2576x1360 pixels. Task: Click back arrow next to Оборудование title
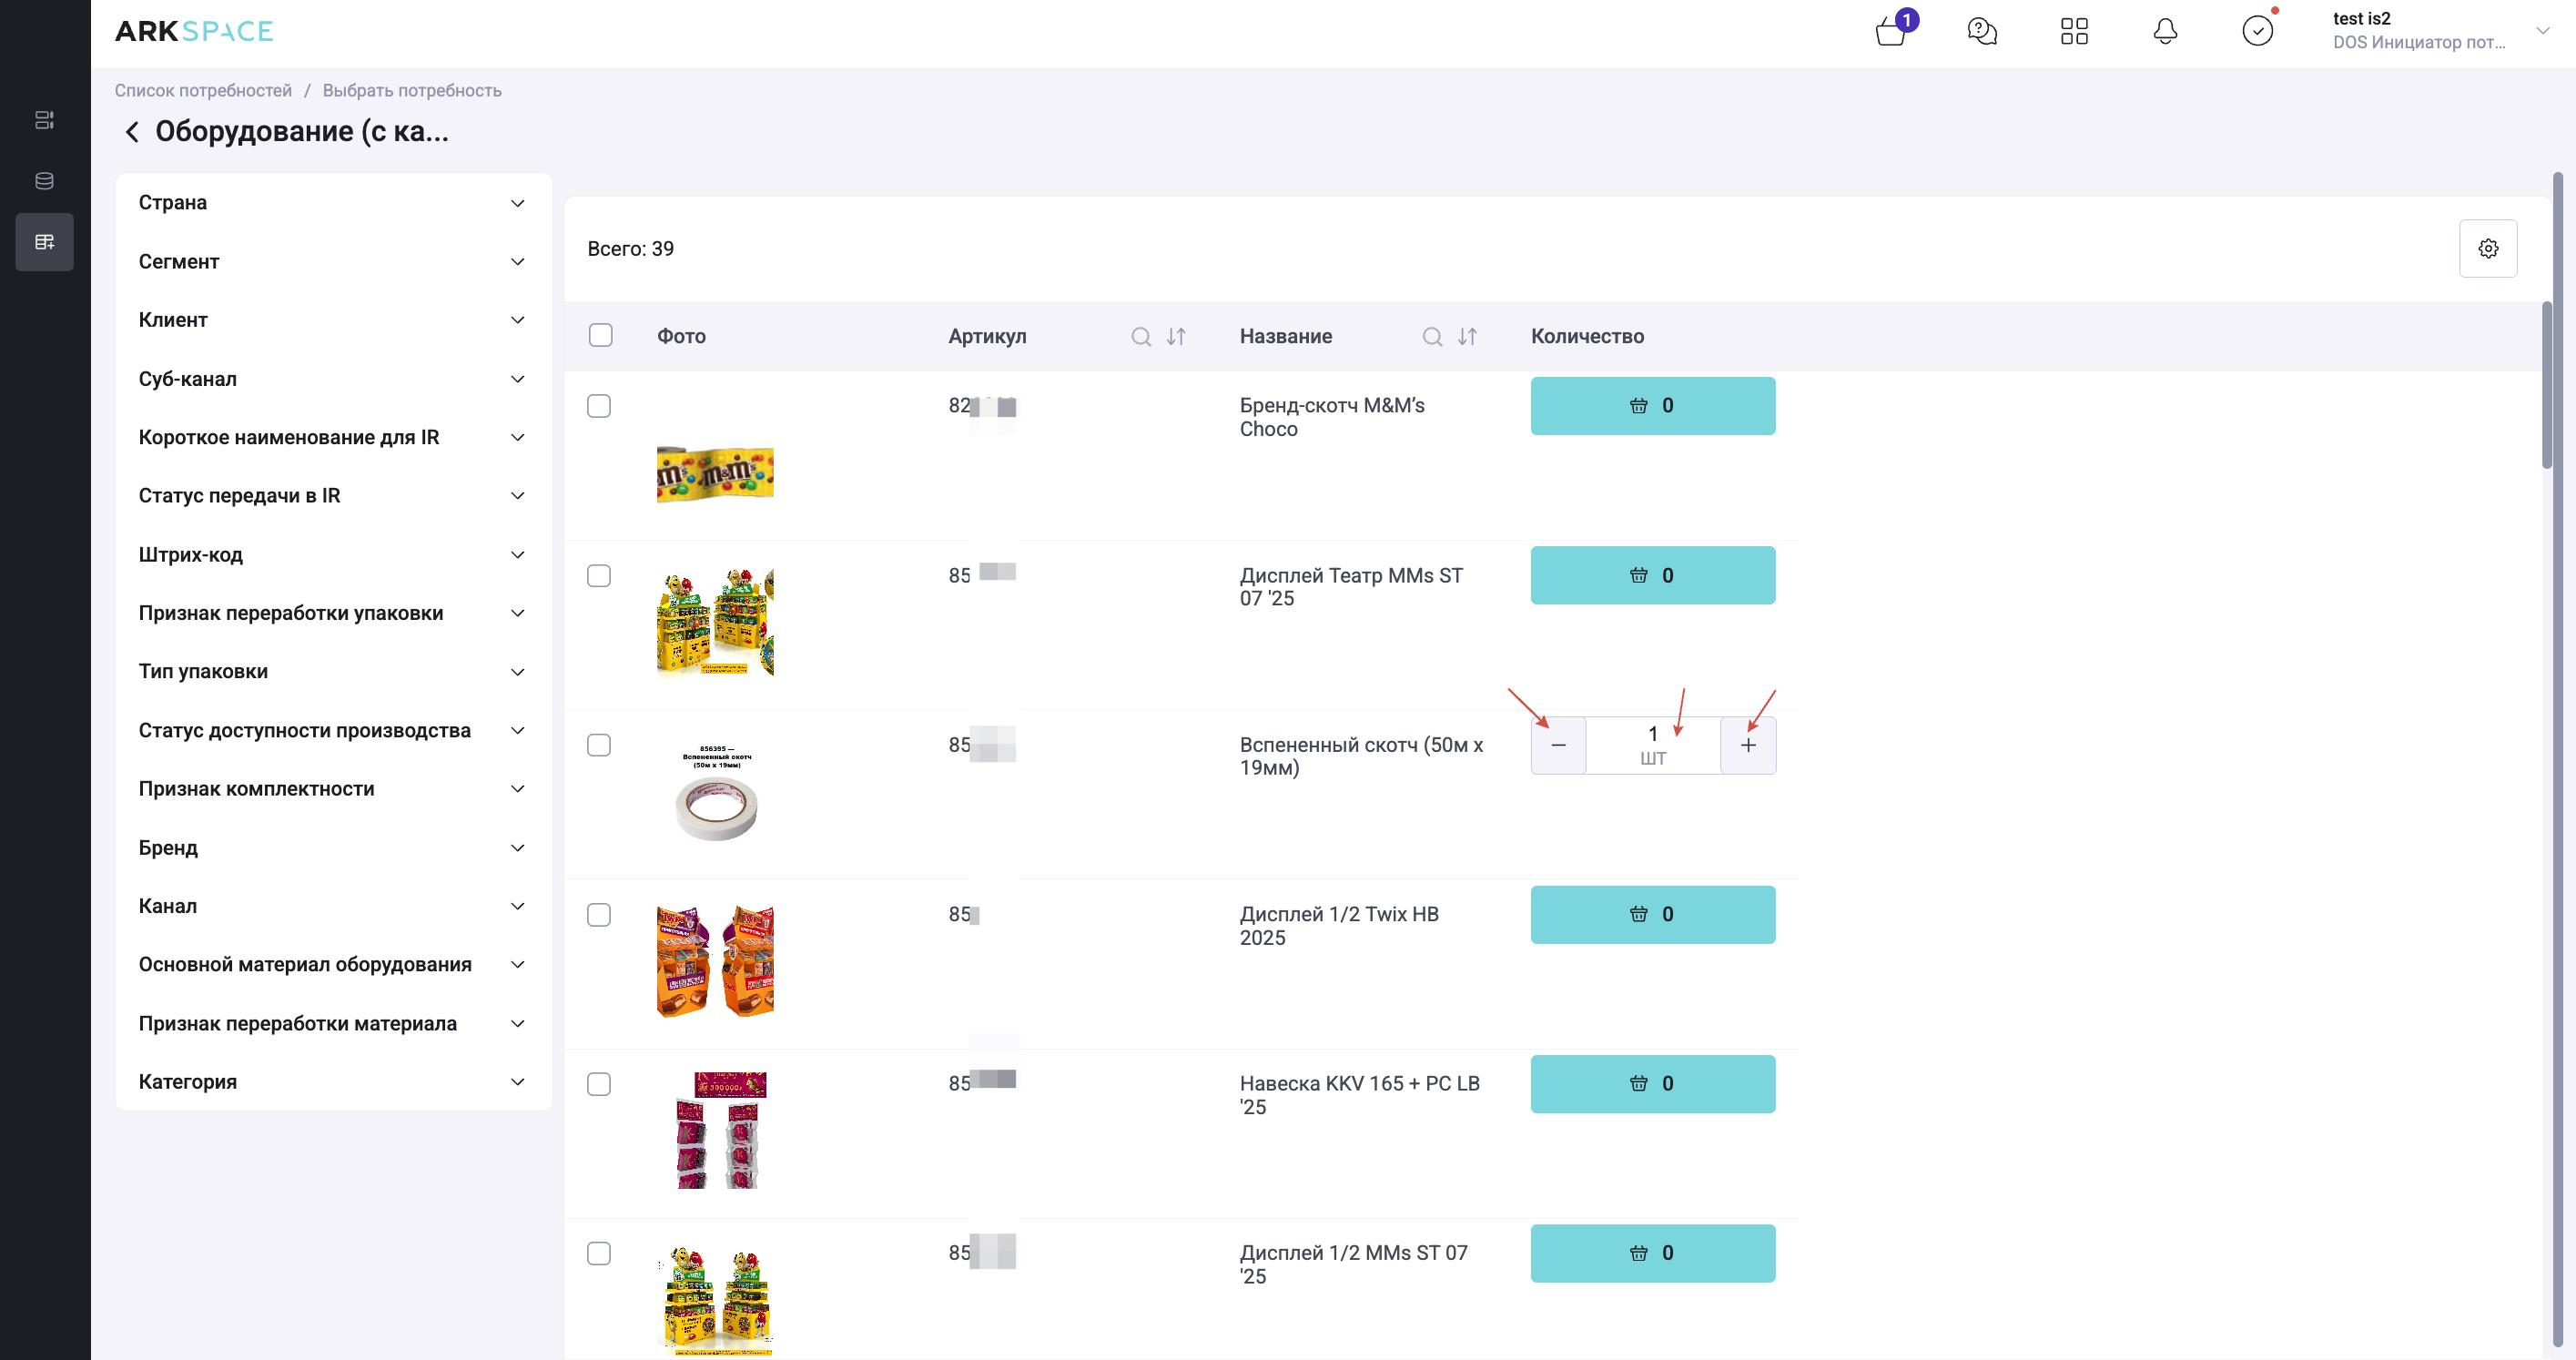click(x=132, y=132)
